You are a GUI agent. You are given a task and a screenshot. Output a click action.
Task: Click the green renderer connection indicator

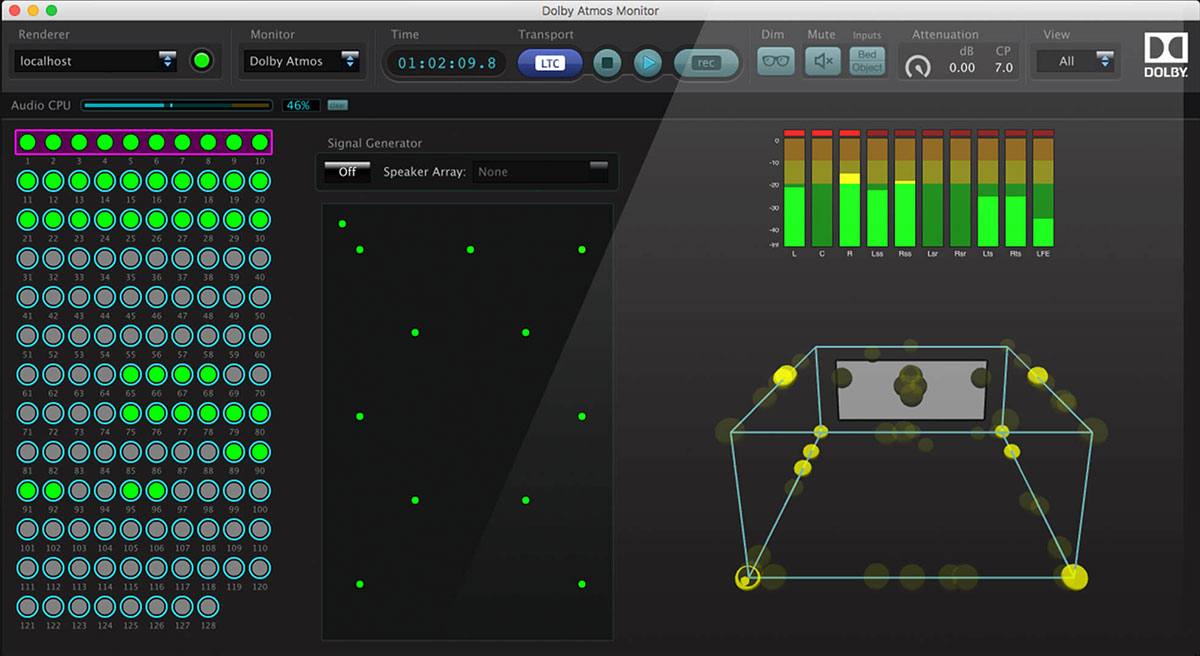(x=203, y=61)
